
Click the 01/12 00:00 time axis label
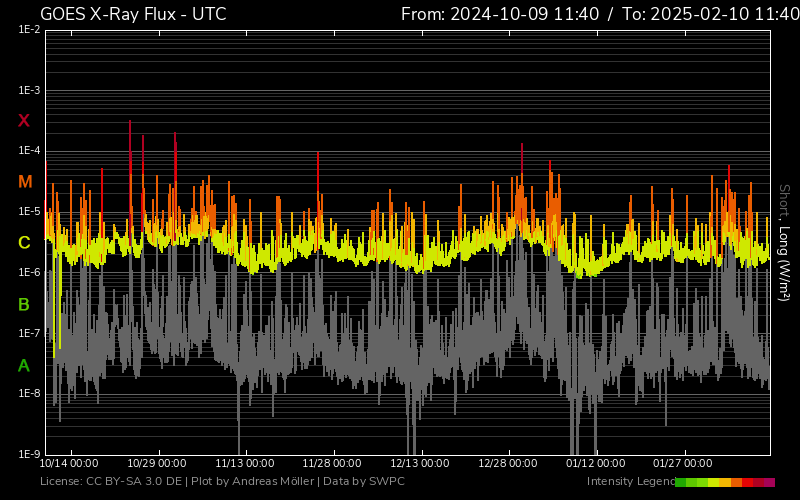click(595, 464)
